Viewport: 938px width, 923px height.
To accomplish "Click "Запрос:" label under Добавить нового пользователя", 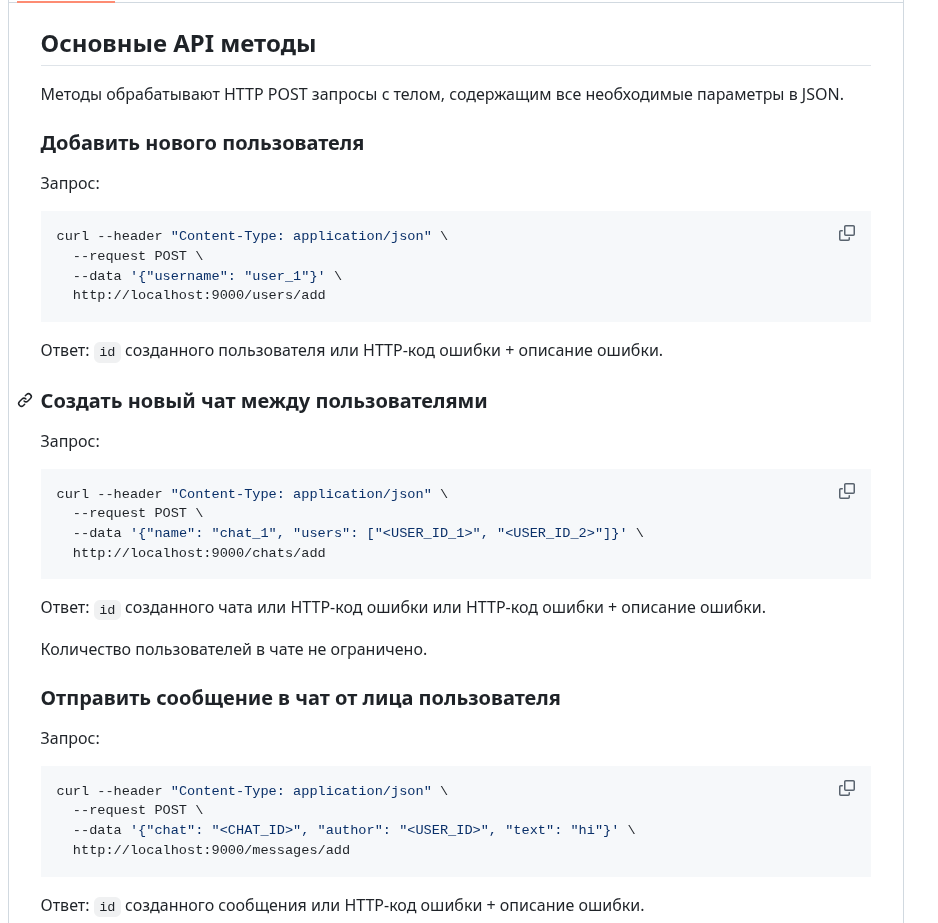I will 70,183.
